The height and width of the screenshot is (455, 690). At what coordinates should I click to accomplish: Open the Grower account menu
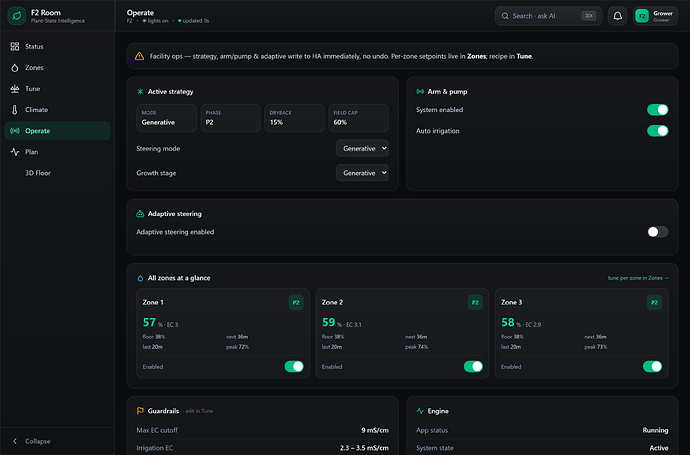click(x=655, y=16)
